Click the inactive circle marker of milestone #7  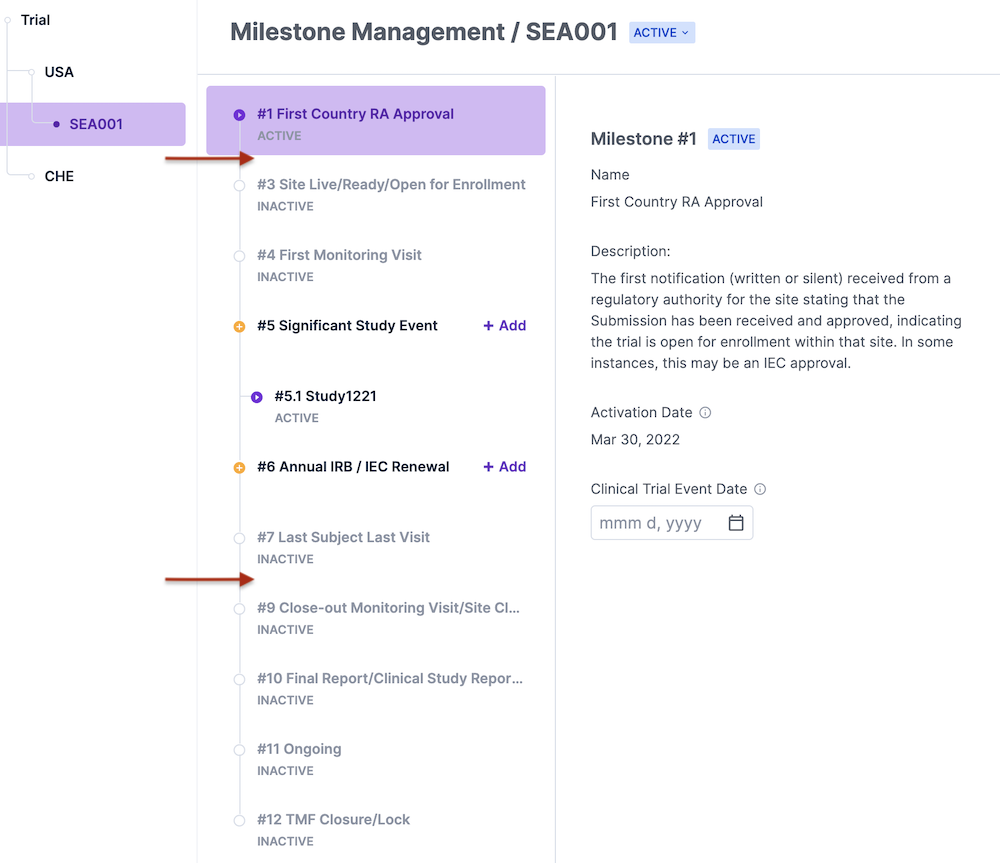239,538
